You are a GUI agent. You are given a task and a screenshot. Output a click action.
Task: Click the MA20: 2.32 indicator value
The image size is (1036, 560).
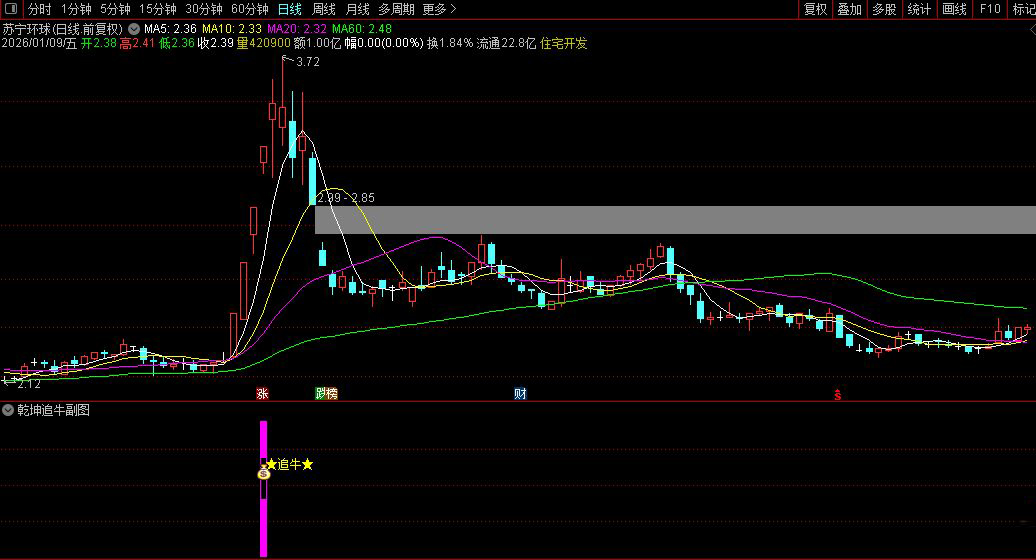click(x=297, y=29)
